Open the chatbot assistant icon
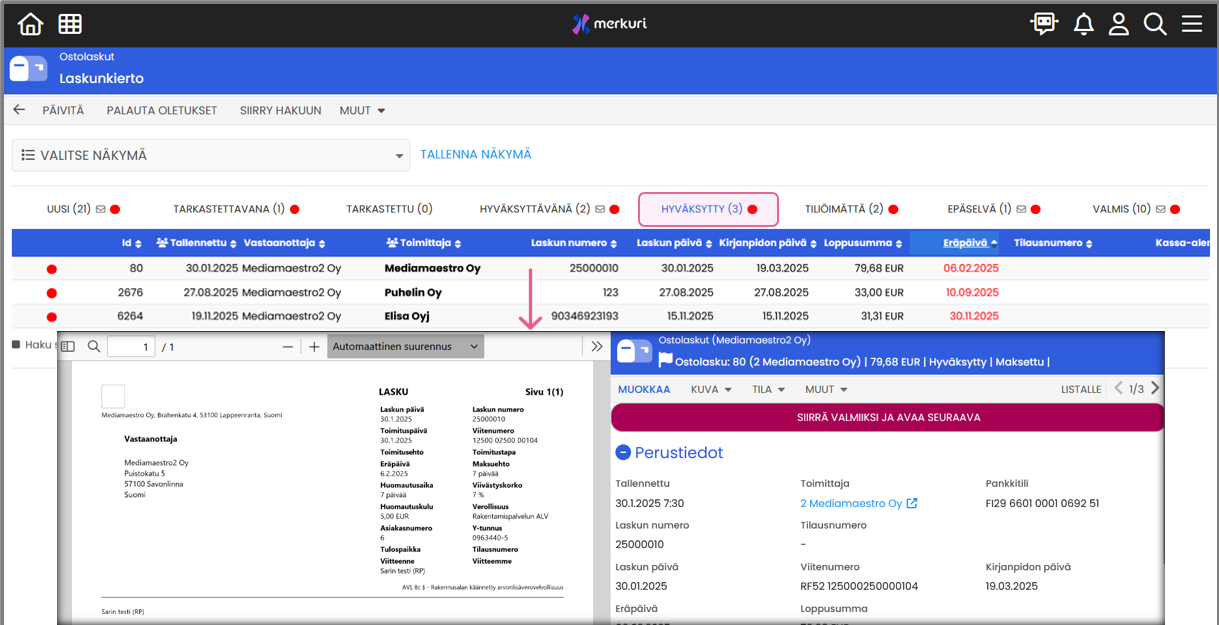 click(1044, 24)
